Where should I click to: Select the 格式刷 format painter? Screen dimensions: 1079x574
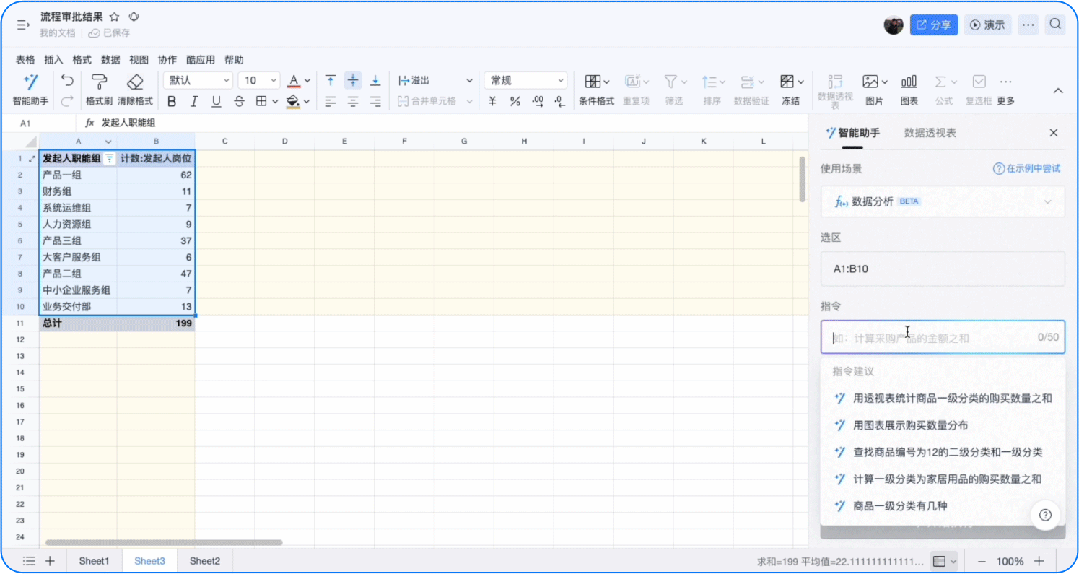(98, 88)
